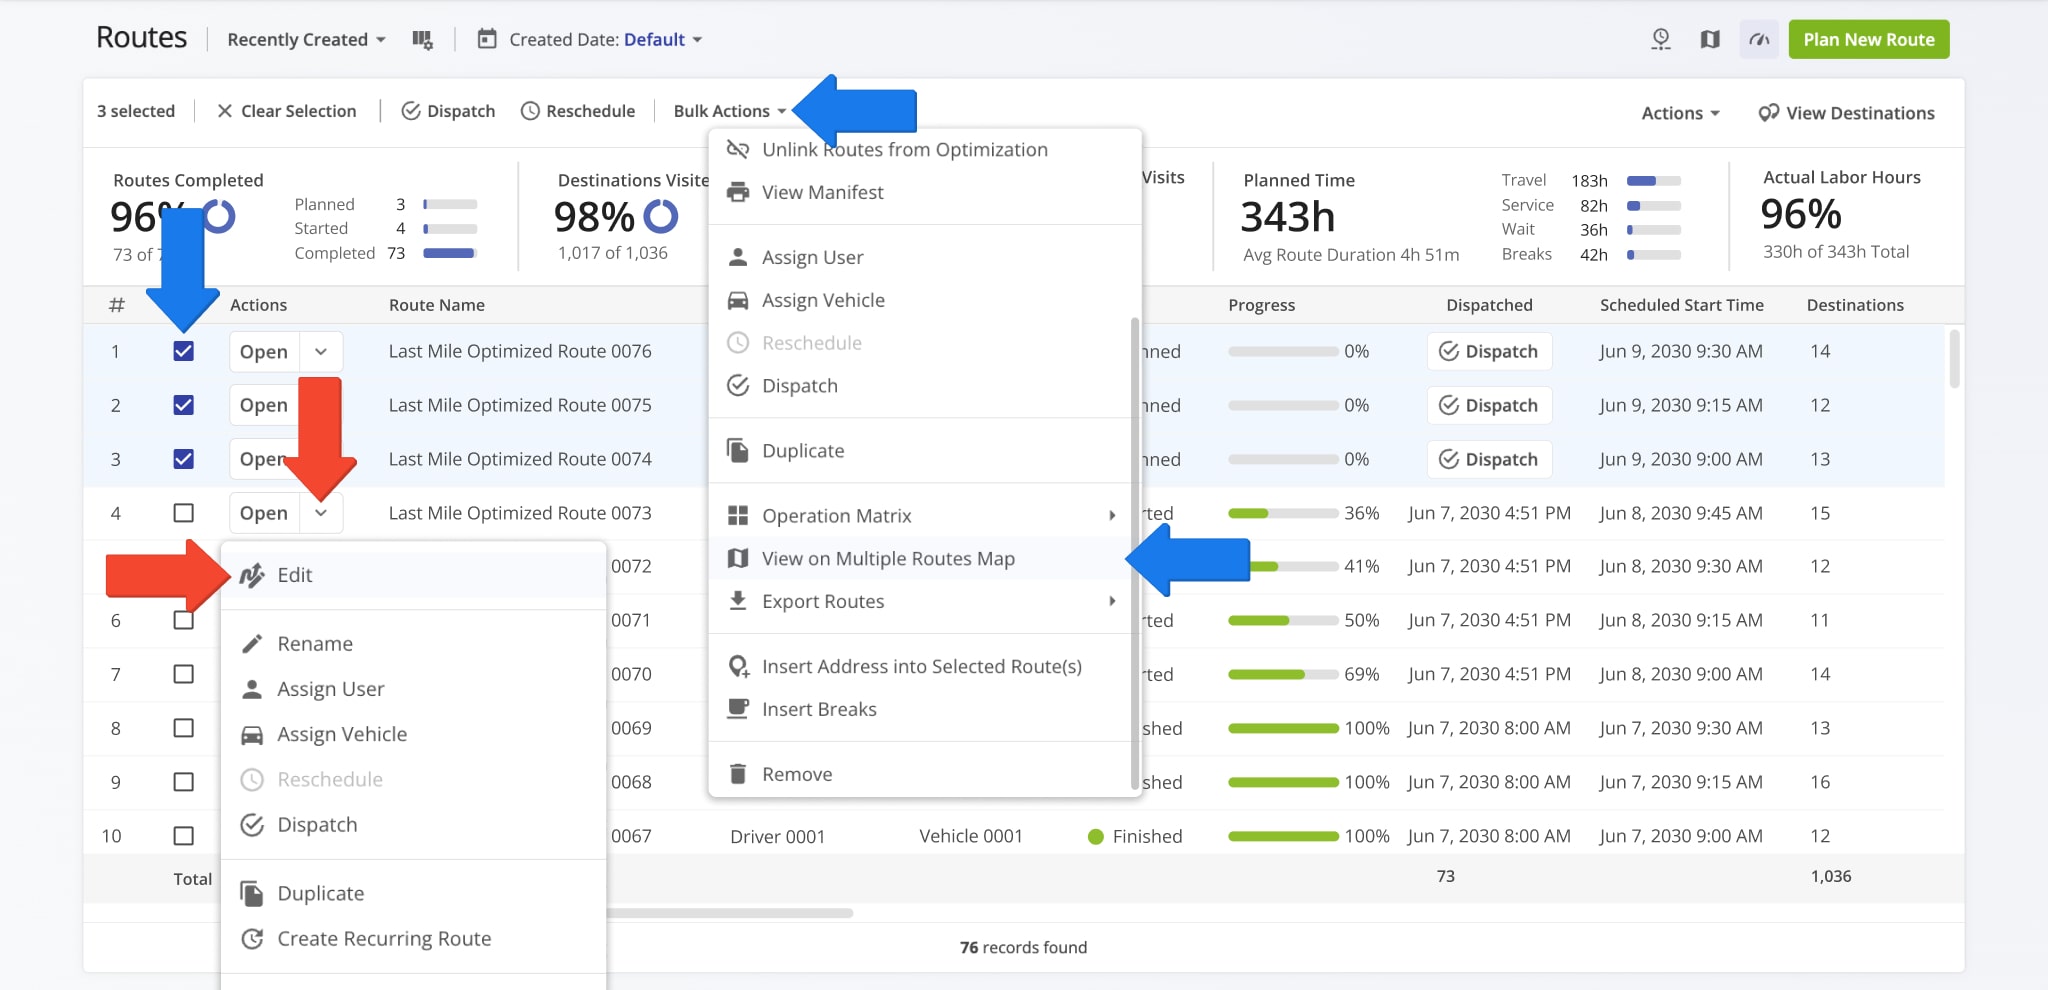The image size is (2048, 990).
Task: Click Dispatch button for the 9:00 AM route
Action: point(1489,460)
